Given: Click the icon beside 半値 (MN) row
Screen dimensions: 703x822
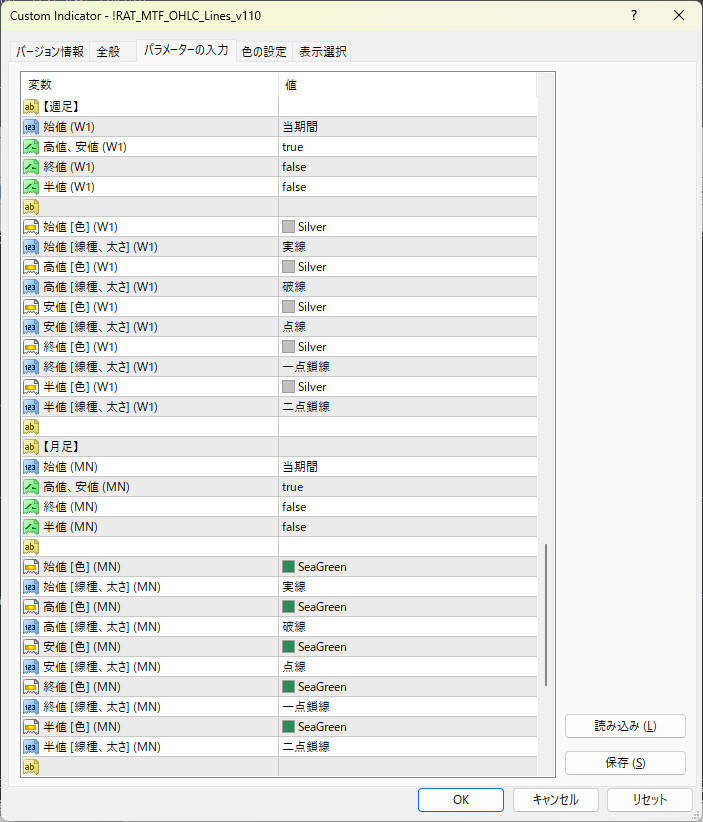Looking at the screenshot, I should point(31,527).
